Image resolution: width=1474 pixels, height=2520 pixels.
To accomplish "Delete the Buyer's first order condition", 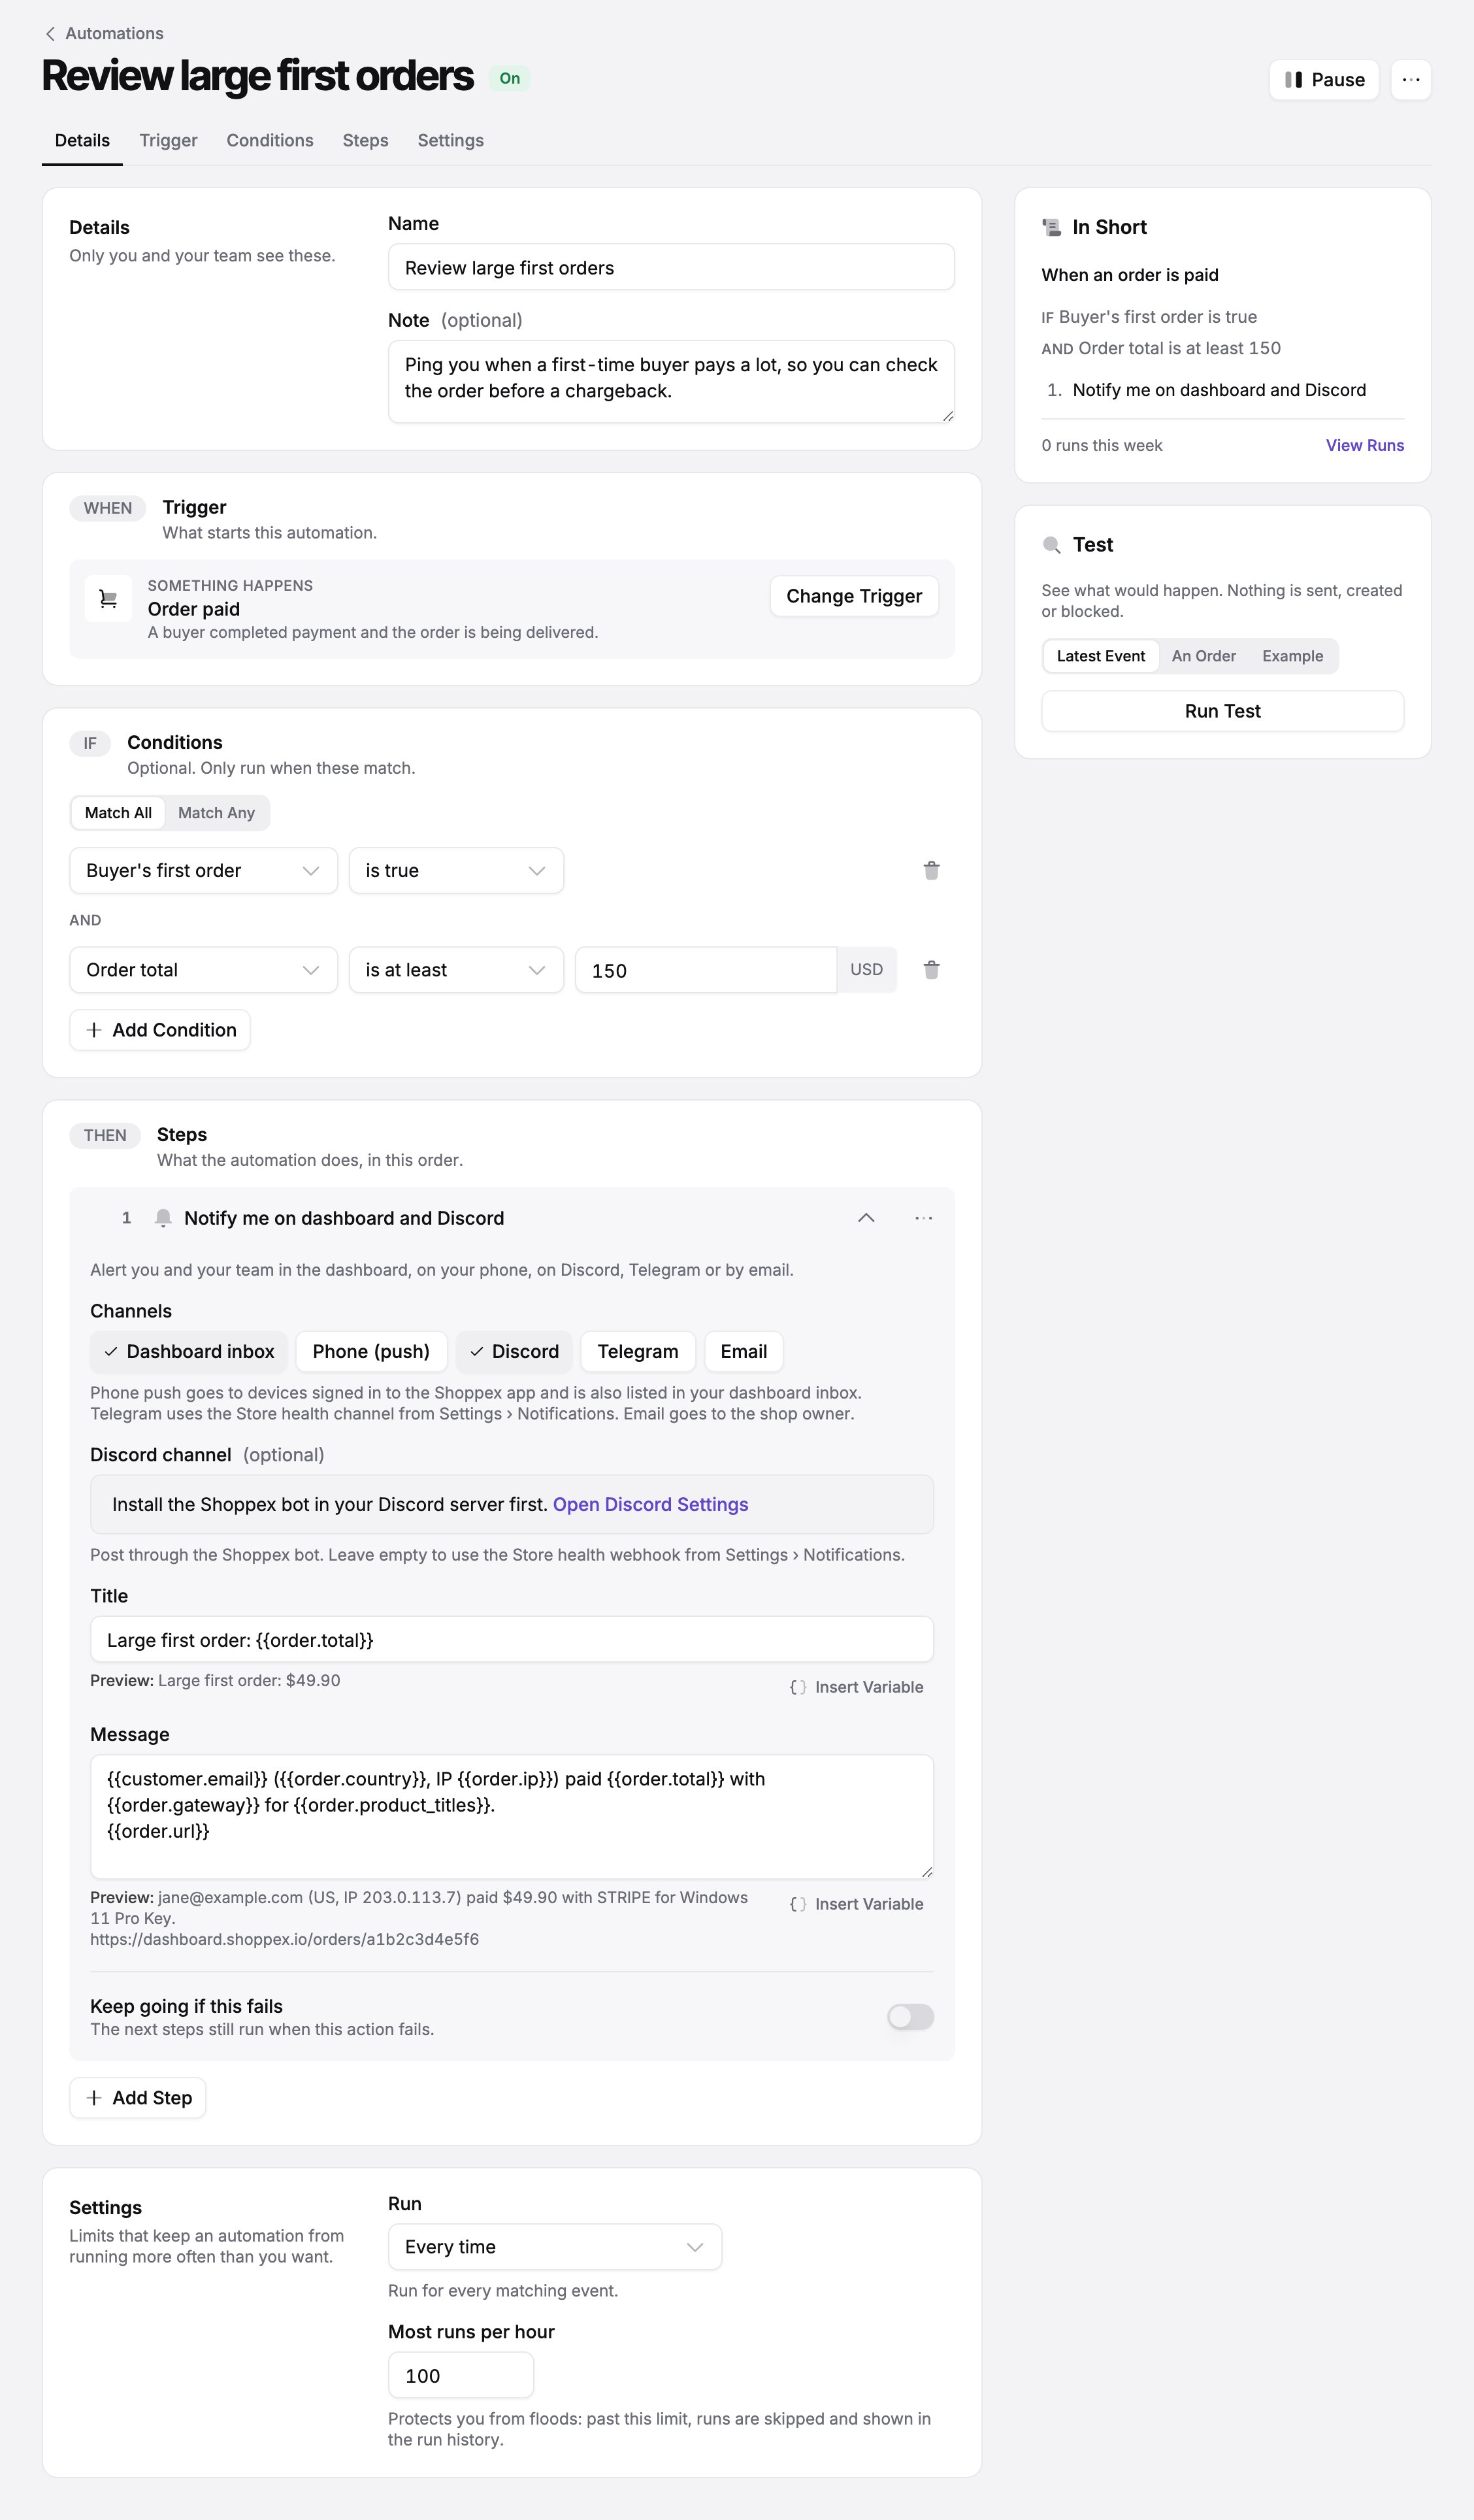I will [x=931, y=870].
